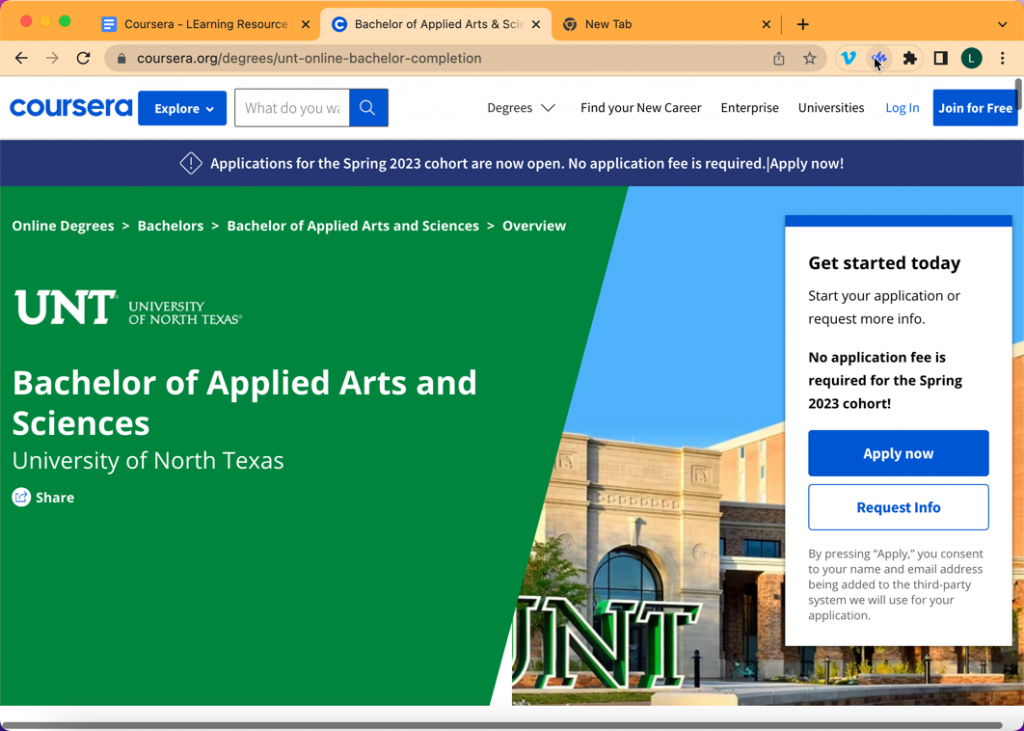
Task: Open the blue waveform extension icon
Action: click(878, 58)
